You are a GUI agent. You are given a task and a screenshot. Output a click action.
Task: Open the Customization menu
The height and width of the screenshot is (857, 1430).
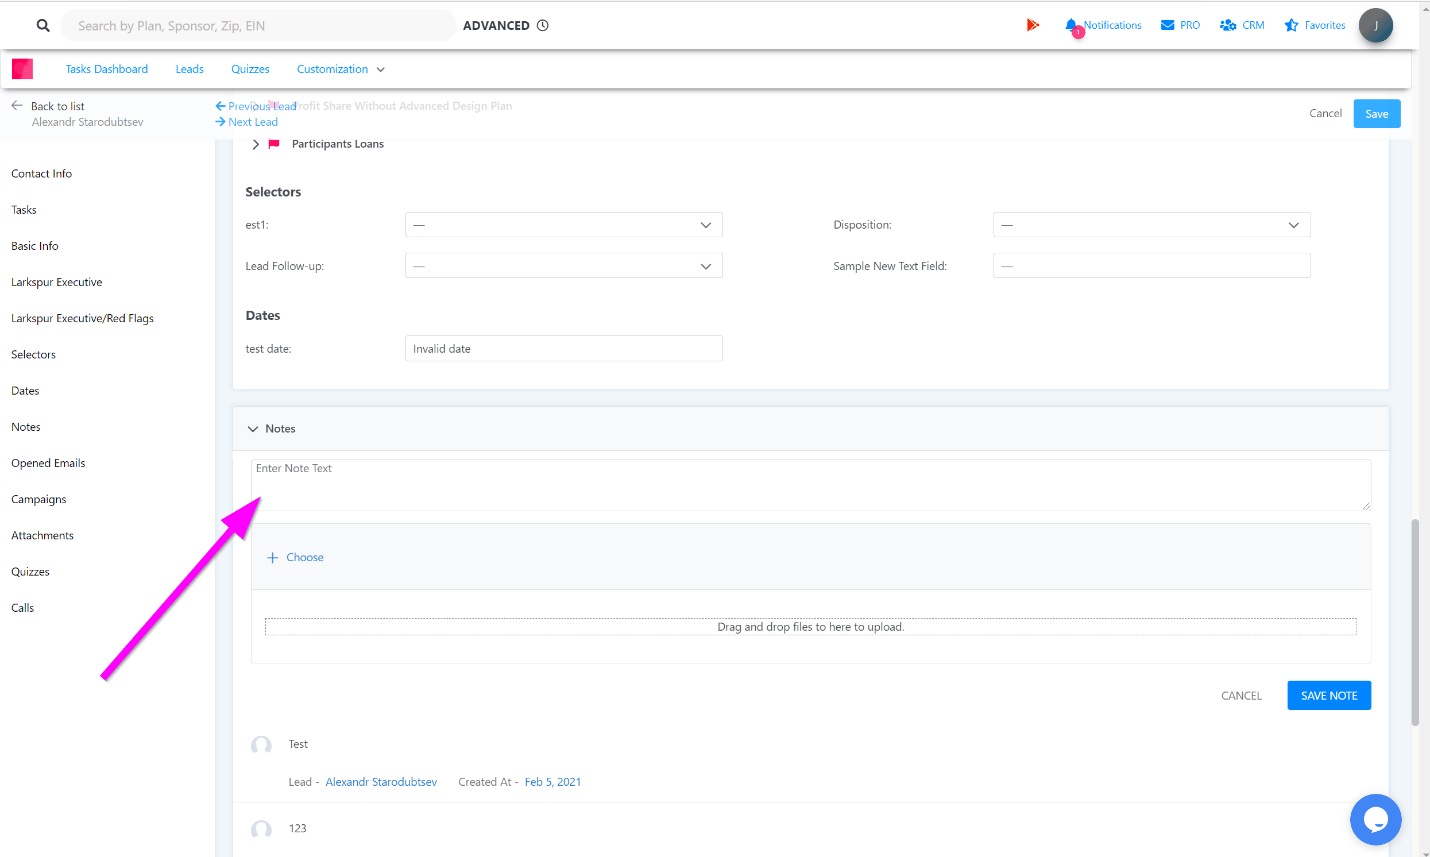[x=340, y=69]
